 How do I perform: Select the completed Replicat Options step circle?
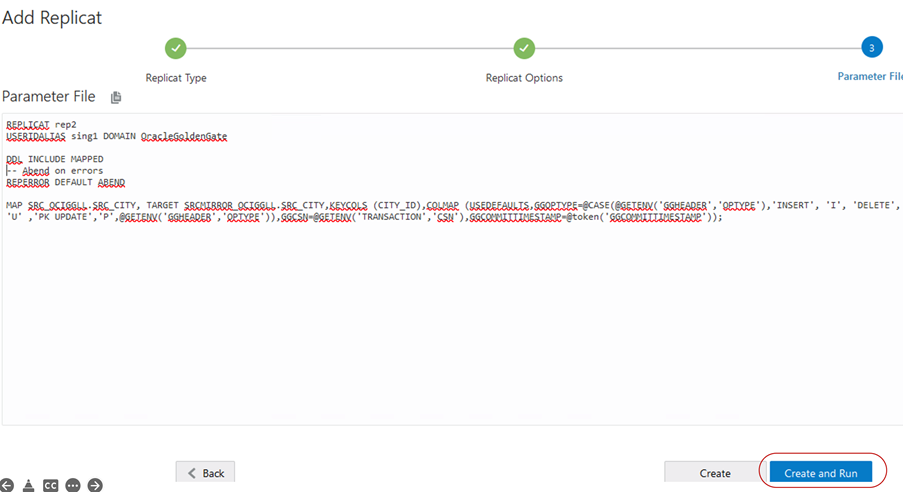point(524,48)
